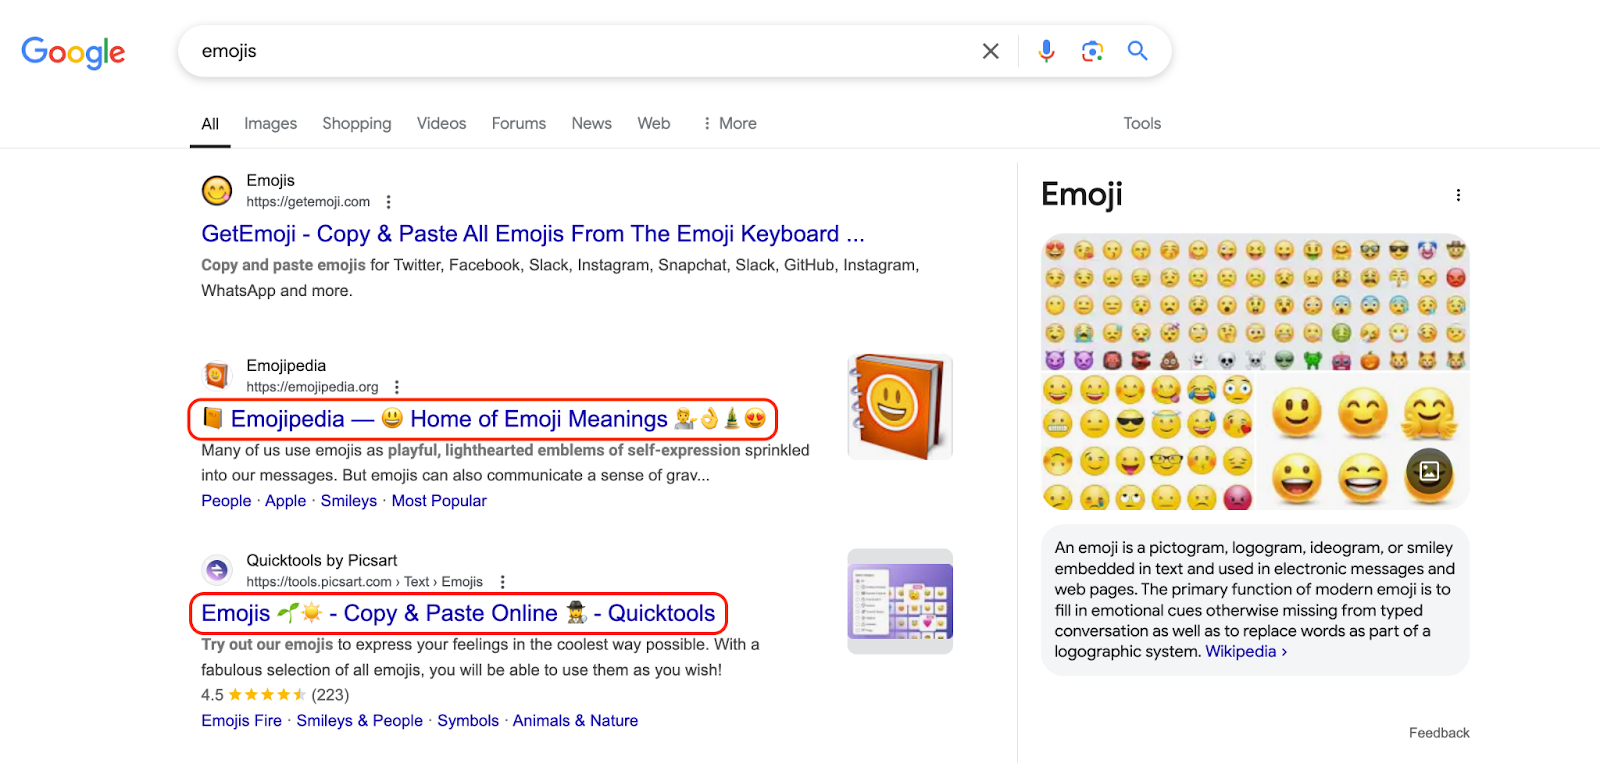Open the Forums tab
The image size is (1600, 774).
point(519,124)
